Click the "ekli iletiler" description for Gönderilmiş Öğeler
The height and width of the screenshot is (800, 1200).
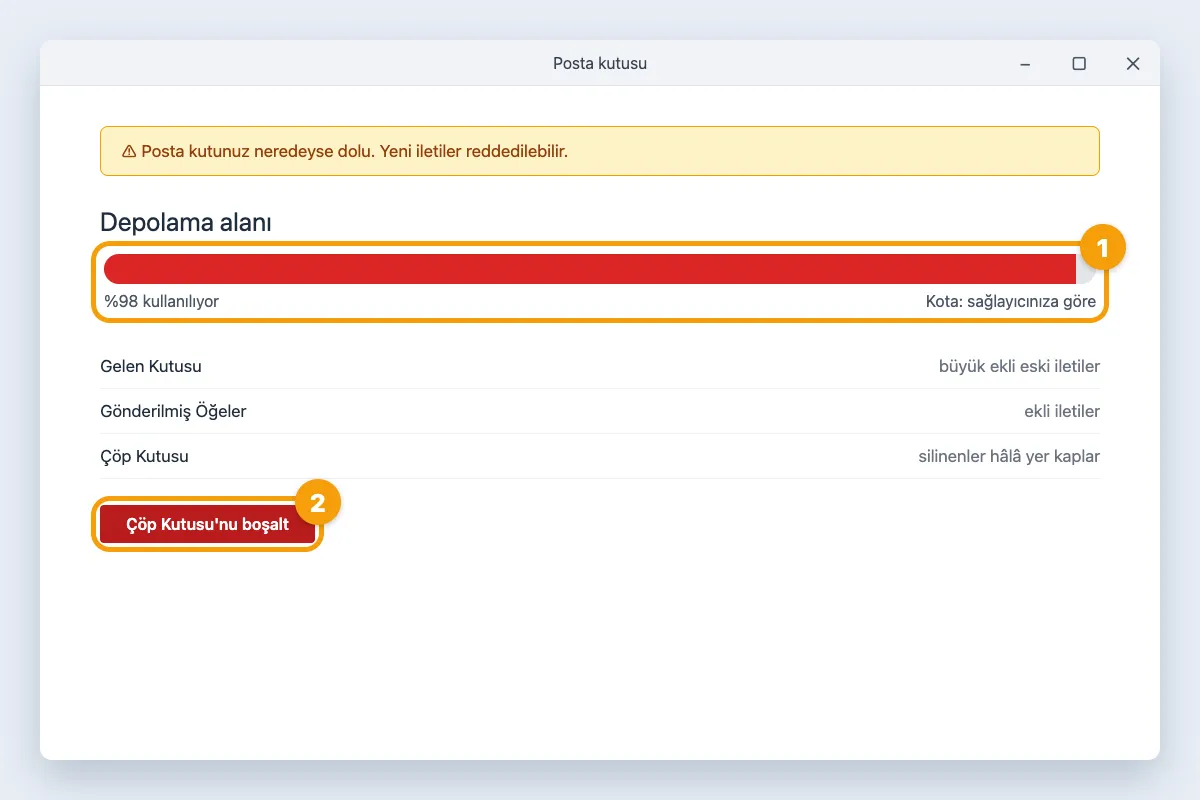(1062, 411)
